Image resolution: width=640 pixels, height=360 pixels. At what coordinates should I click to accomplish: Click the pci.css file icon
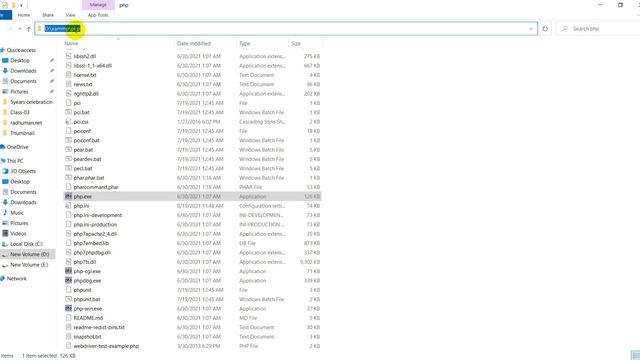pyautogui.click(x=69, y=122)
